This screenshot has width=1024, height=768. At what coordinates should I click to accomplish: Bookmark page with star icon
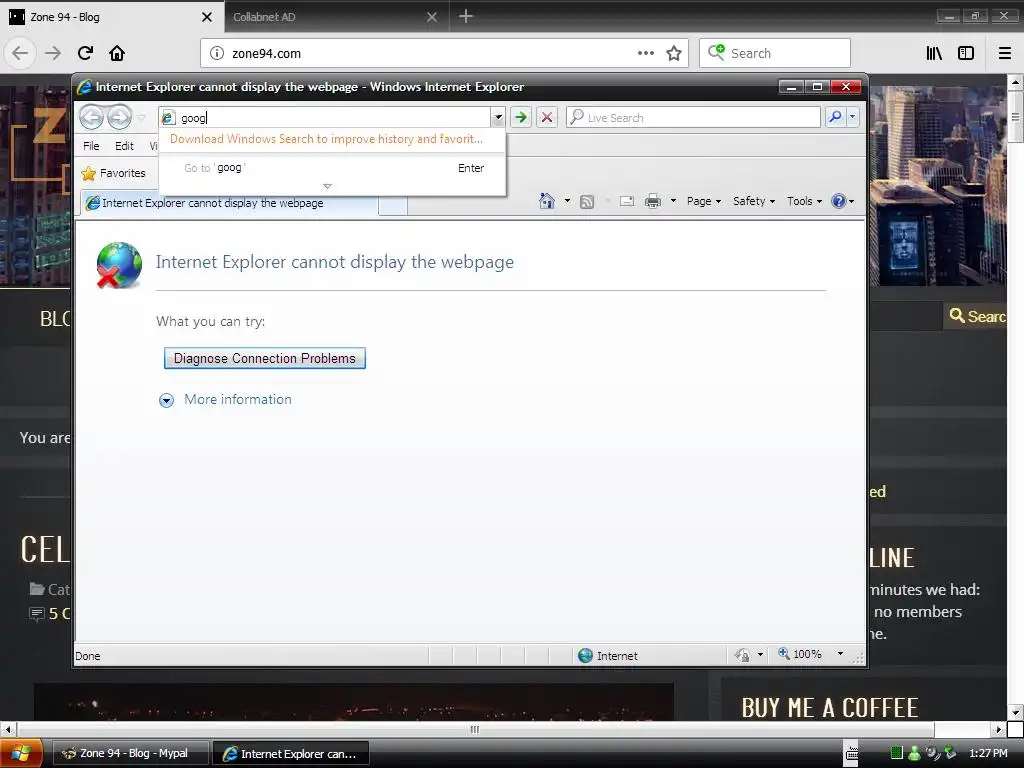click(674, 54)
